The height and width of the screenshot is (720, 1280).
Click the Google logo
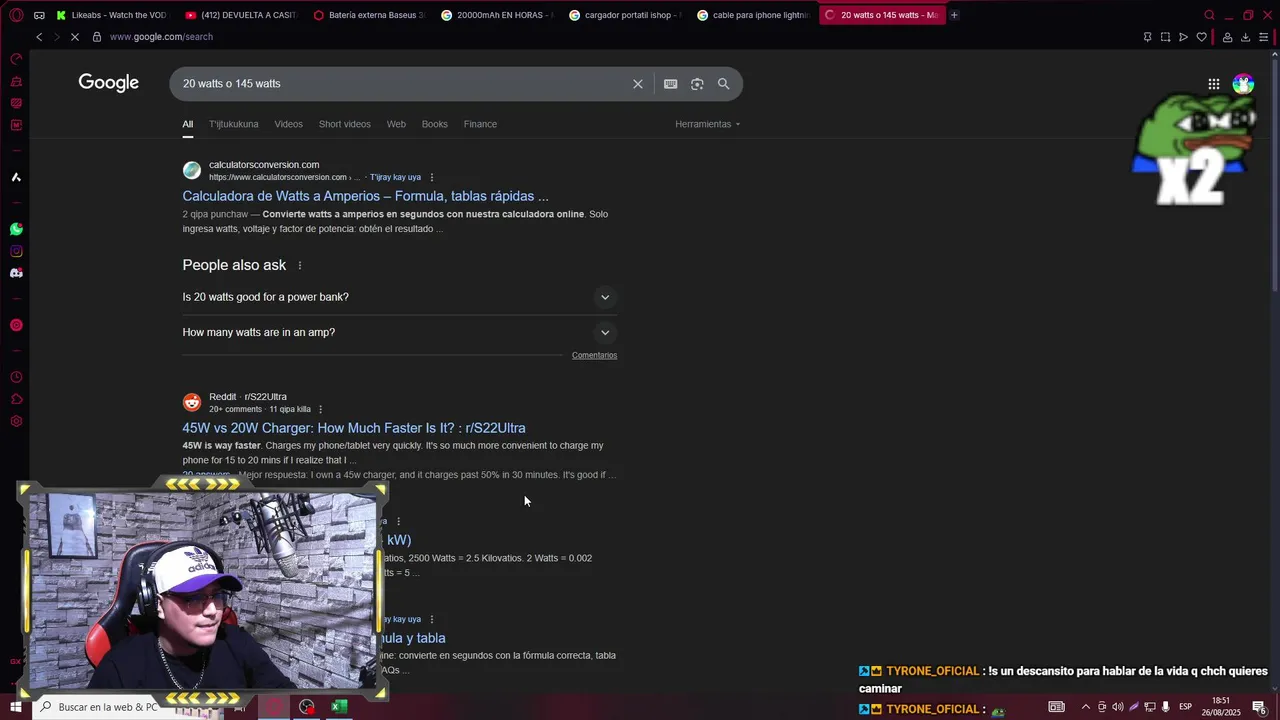pyautogui.click(x=108, y=83)
